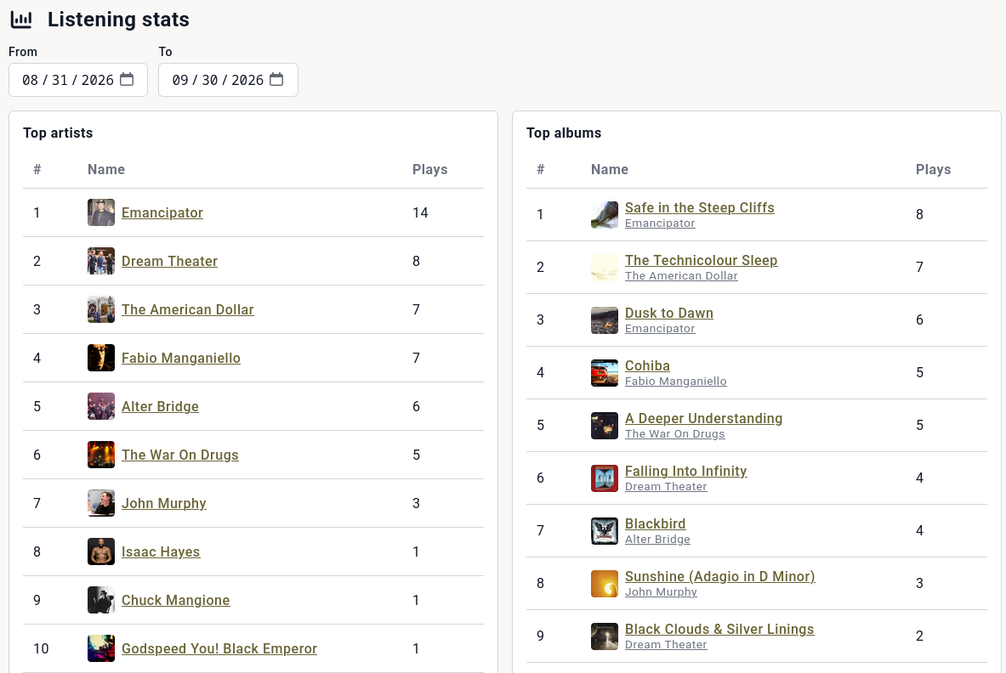Screen dimensions: 1006x673
Task: Click the Blackbird album cover
Action: 604,531
